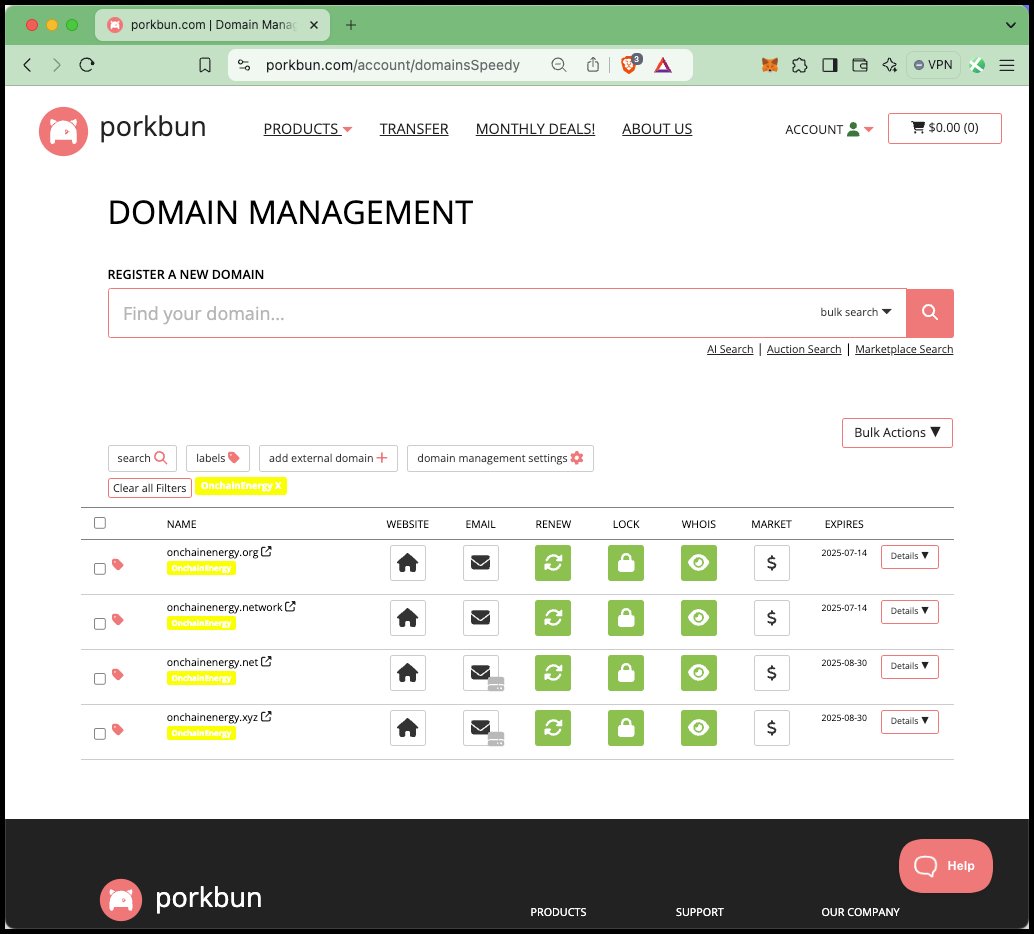Toggle domain lock for onchainenergy.network
The width and height of the screenshot is (1034, 934).
(626, 617)
